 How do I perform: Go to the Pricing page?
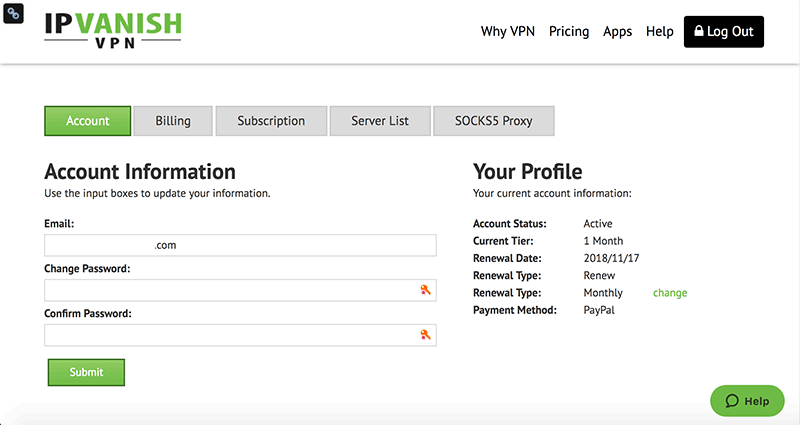569,32
